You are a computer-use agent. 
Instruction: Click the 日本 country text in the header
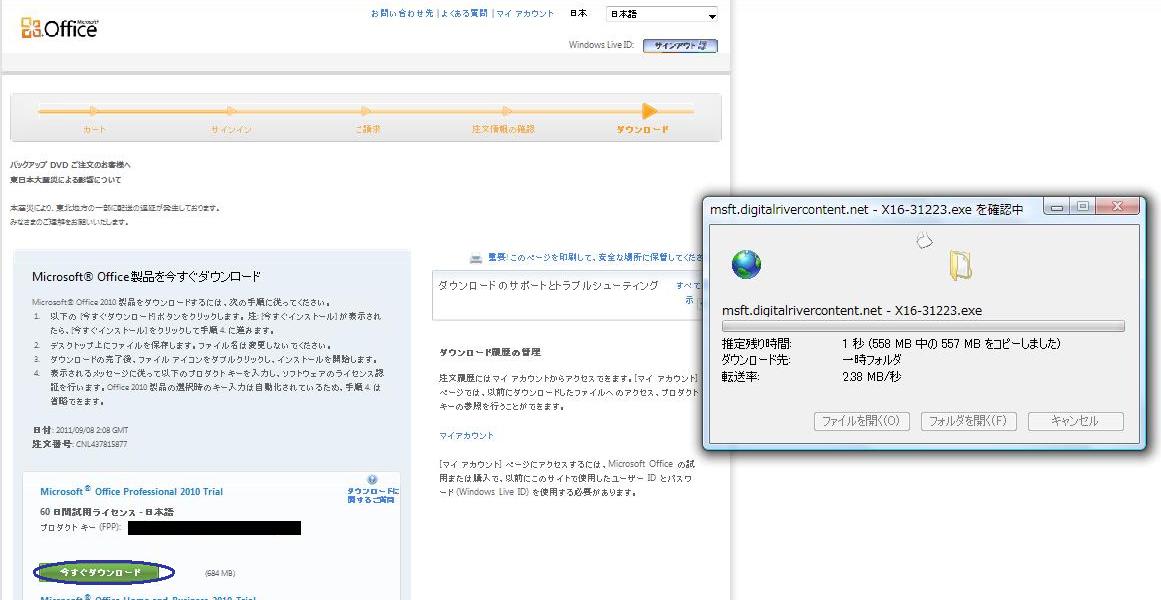(x=579, y=13)
